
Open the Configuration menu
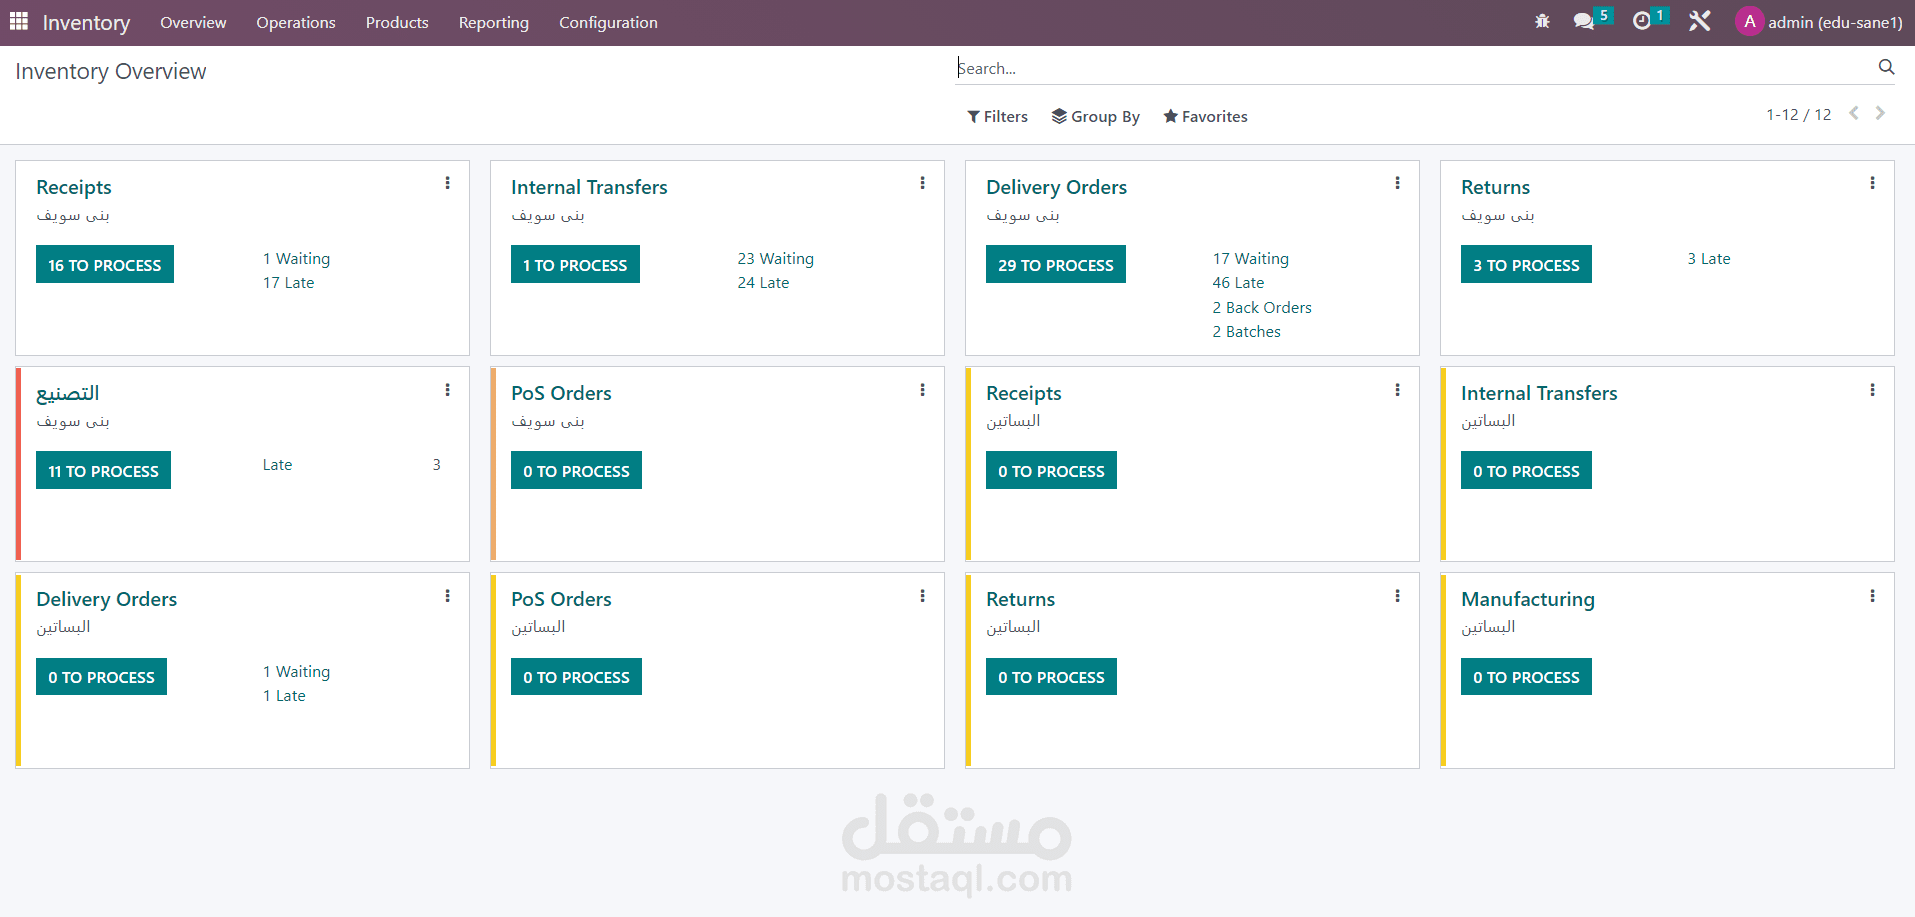tap(608, 22)
